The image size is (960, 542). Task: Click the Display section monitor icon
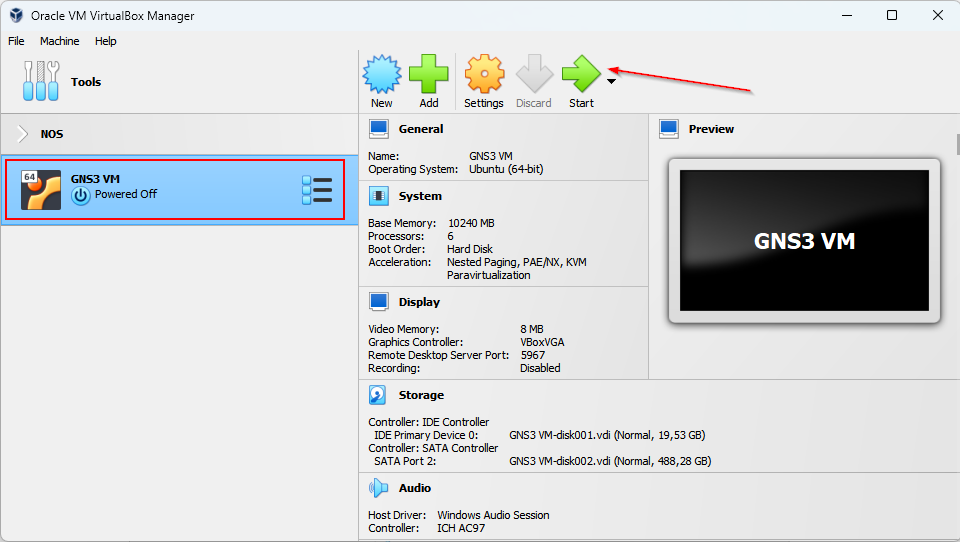pos(379,302)
